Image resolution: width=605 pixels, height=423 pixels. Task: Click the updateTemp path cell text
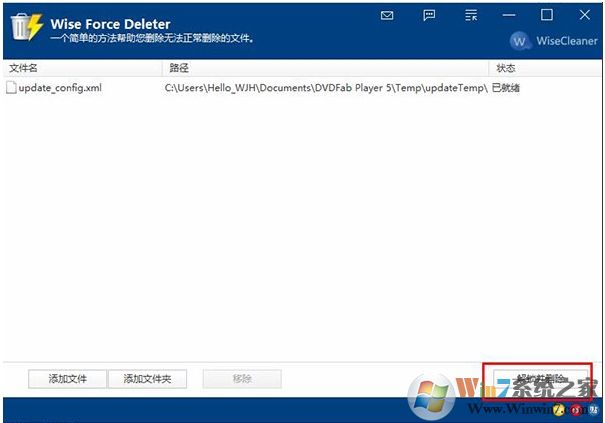coord(326,88)
